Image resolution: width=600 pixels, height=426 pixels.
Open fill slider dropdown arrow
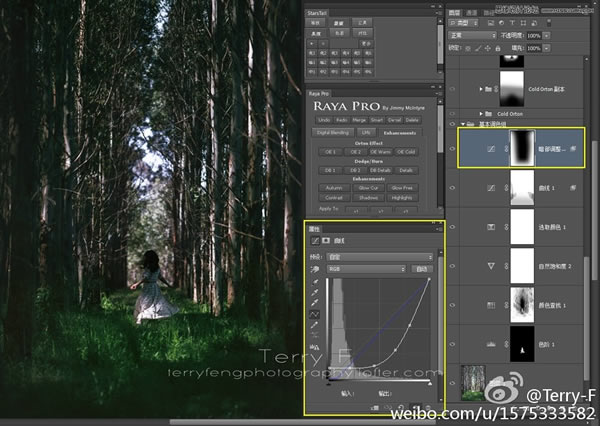pyautogui.click(x=547, y=48)
